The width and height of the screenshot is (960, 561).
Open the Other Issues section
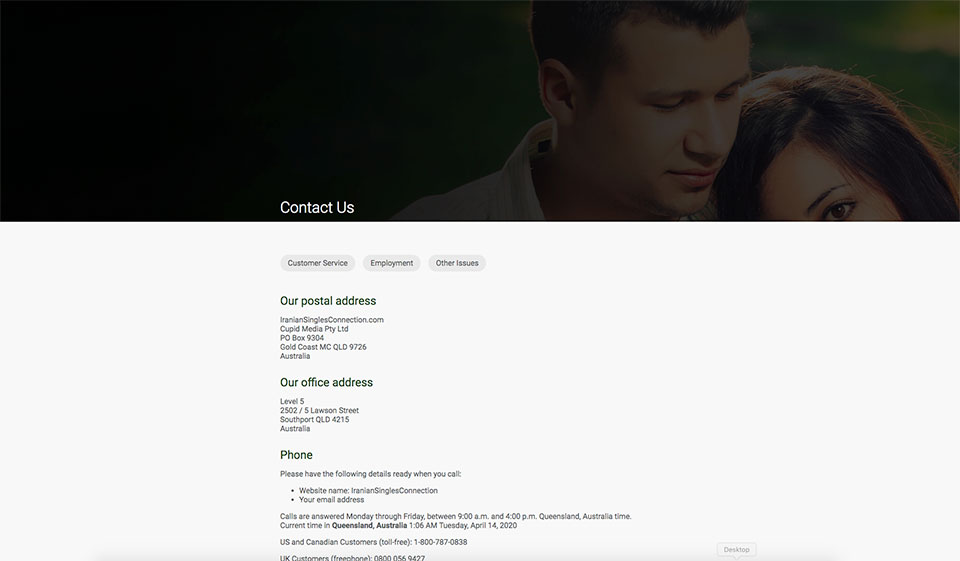coord(457,263)
